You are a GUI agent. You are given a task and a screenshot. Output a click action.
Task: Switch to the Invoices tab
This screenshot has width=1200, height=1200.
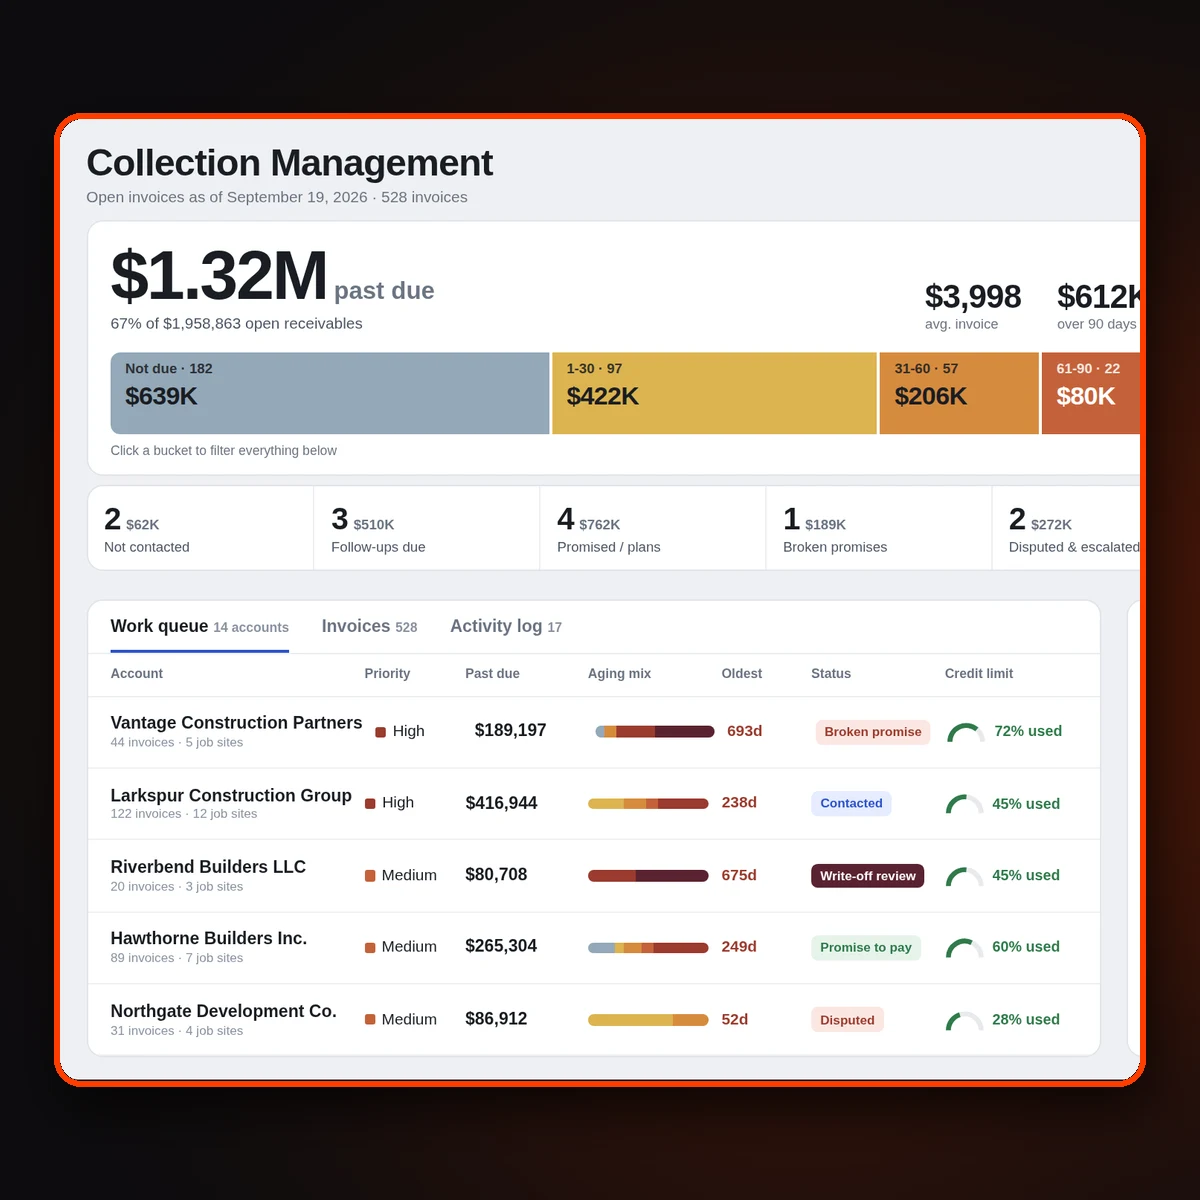tap(369, 627)
